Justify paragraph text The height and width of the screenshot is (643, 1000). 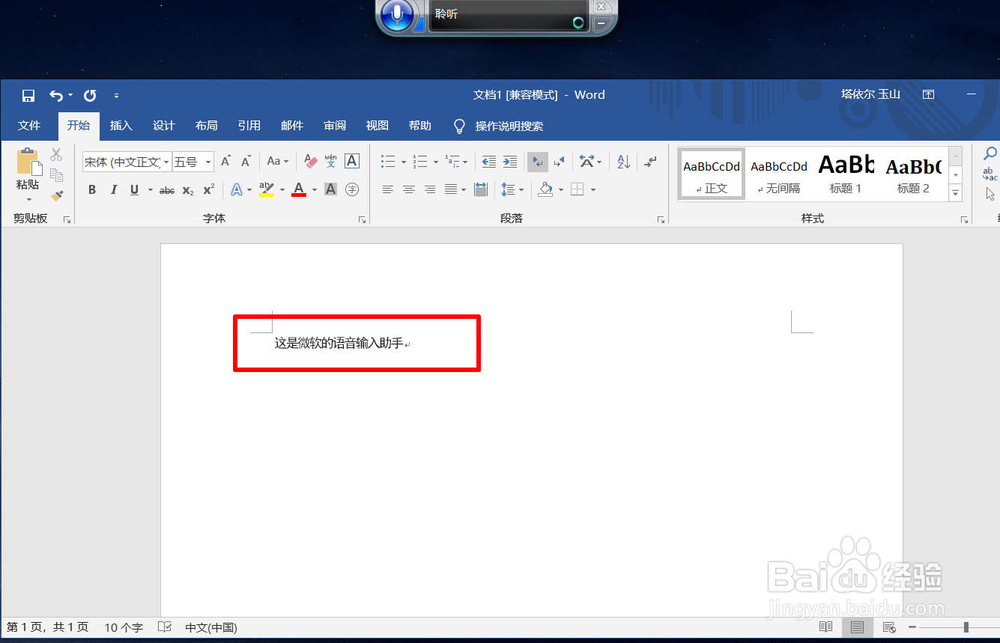(451, 189)
